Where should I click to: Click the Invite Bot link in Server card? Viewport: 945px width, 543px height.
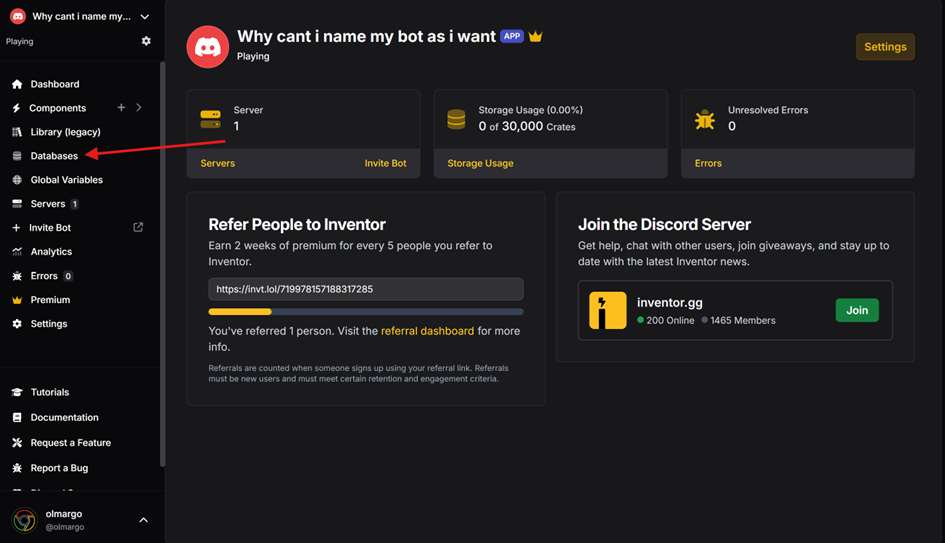click(385, 163)
